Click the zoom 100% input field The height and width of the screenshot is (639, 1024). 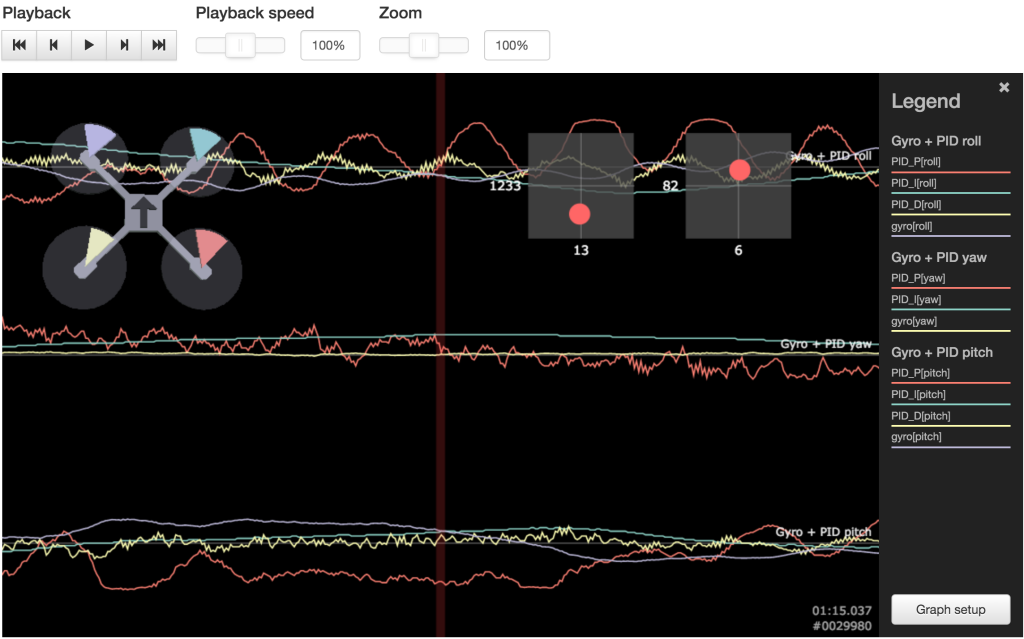(x=516, y=44)
